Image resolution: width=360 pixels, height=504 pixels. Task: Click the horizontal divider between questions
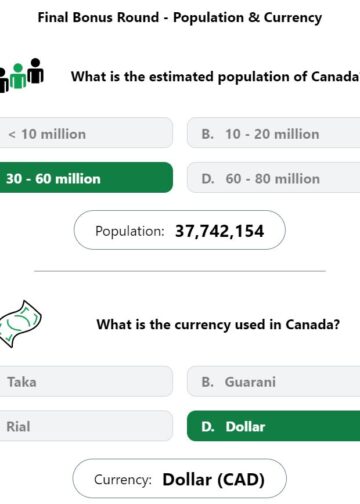[x=180, y=271]
